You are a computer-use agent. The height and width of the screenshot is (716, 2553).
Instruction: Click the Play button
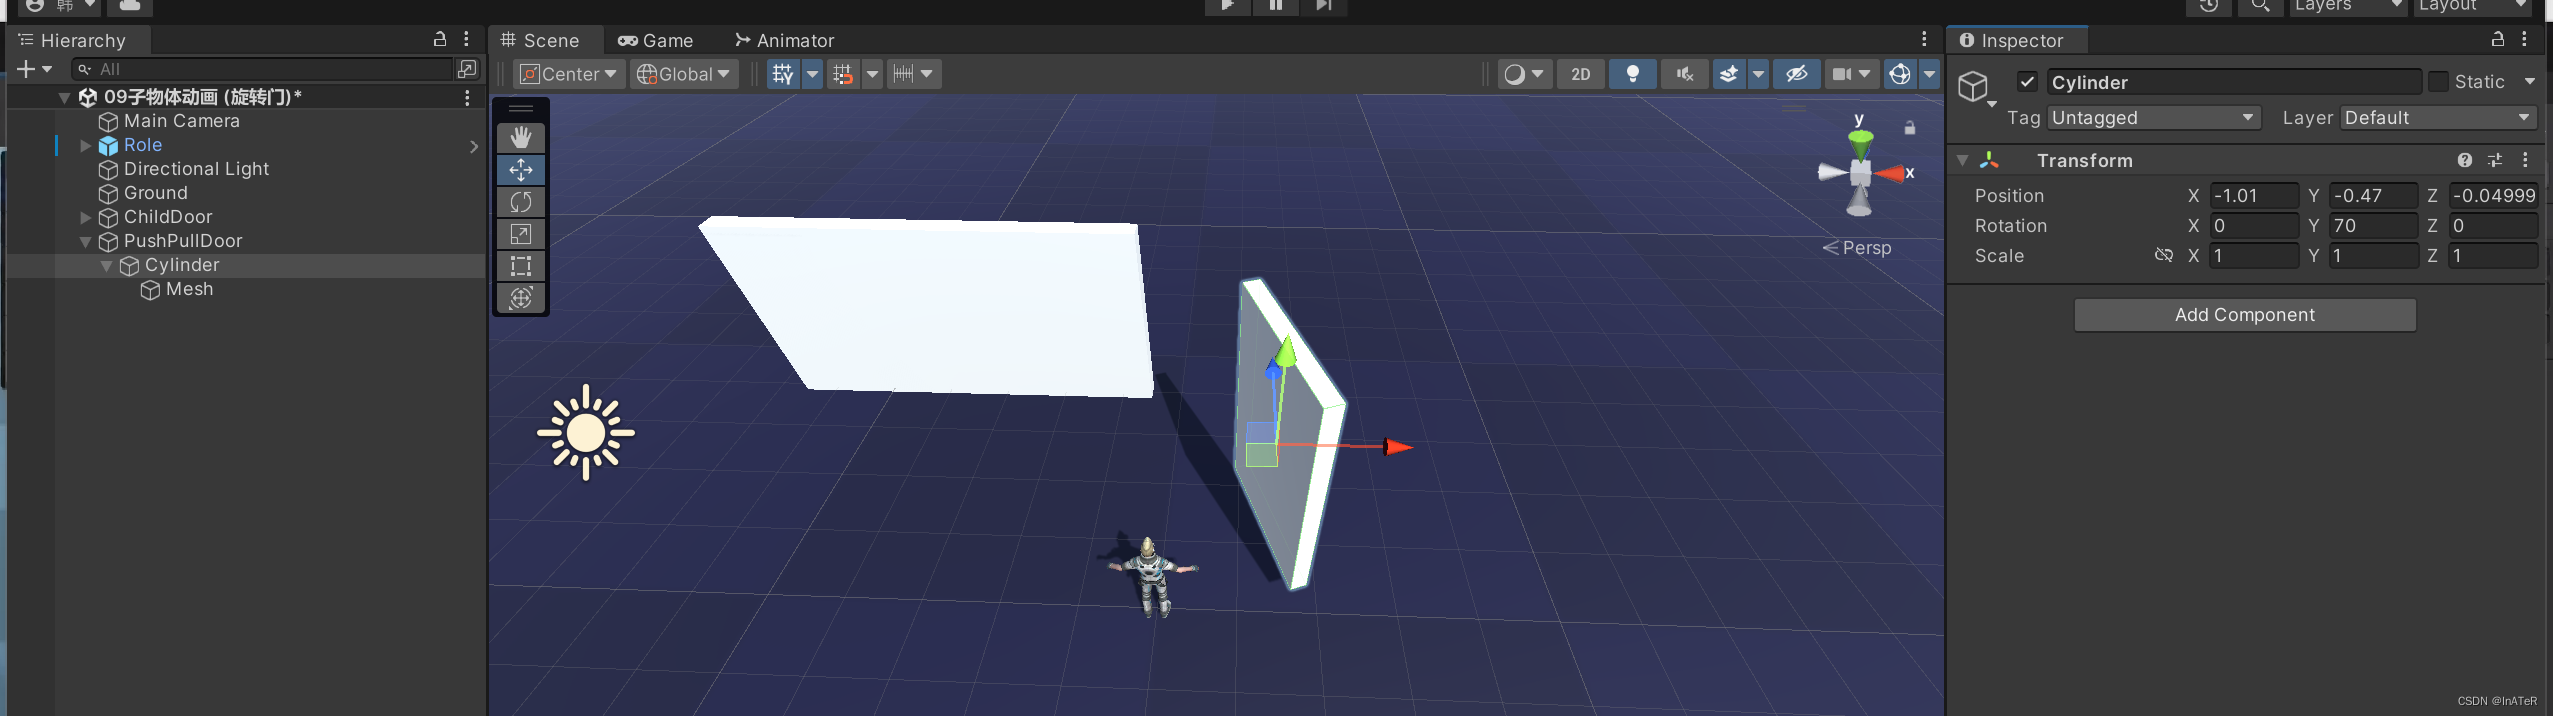click(1228, 6)
